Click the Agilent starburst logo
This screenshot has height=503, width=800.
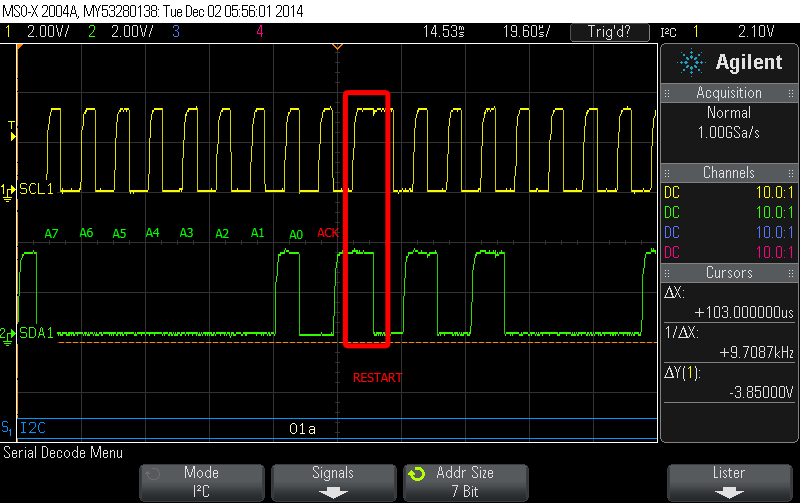690,63
